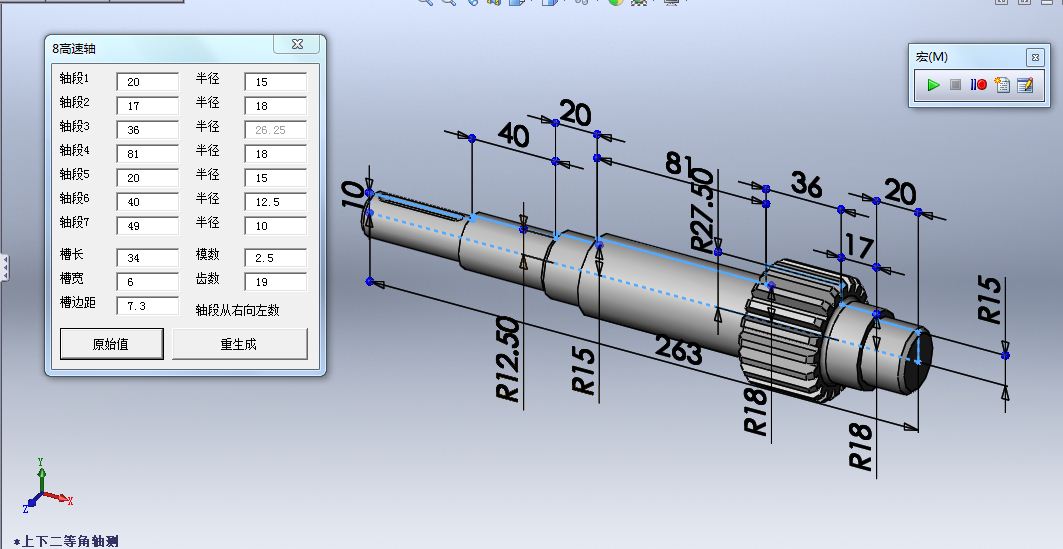
Task: Click the 齿数 field showing 19
Action: click(x=275, y=282)
